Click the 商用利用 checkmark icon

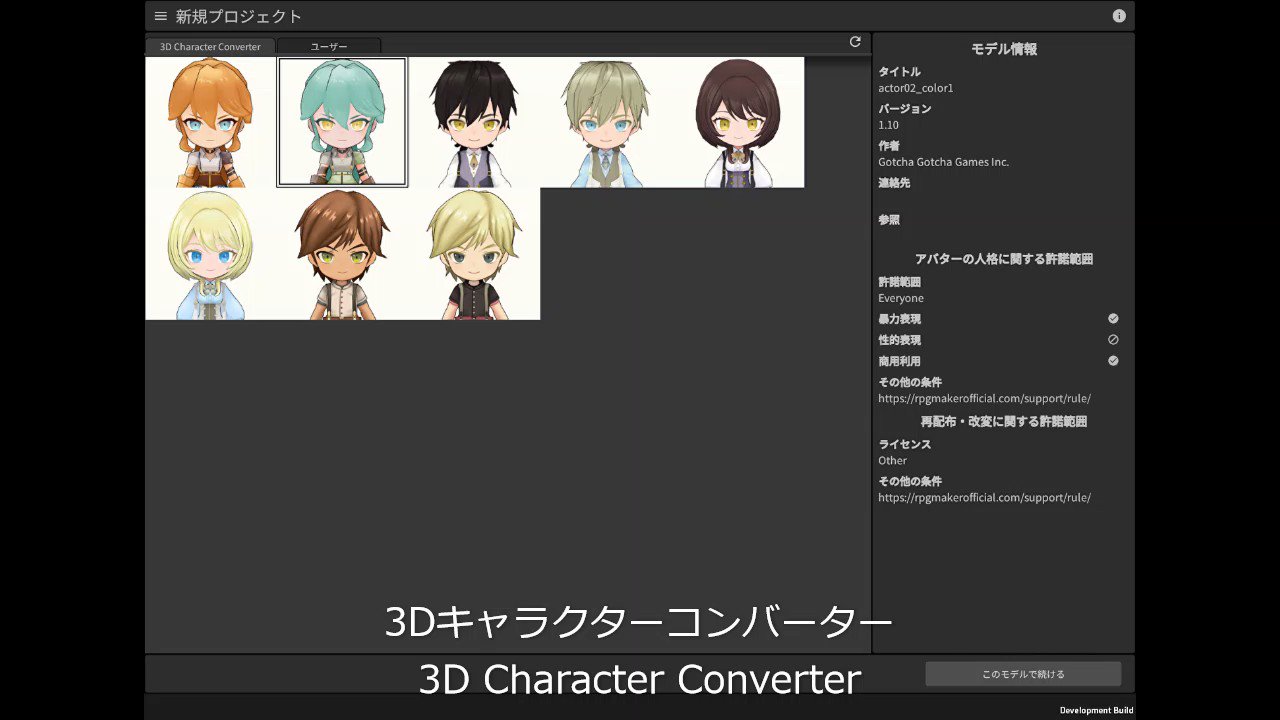pos(1113,361)
